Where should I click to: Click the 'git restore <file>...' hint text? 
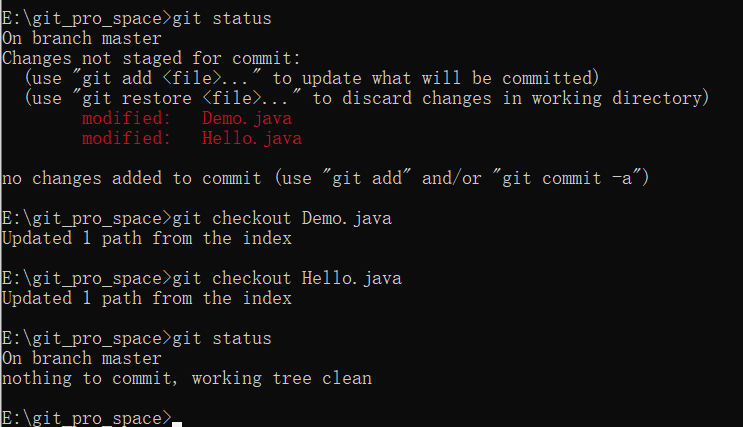(191, 98)
